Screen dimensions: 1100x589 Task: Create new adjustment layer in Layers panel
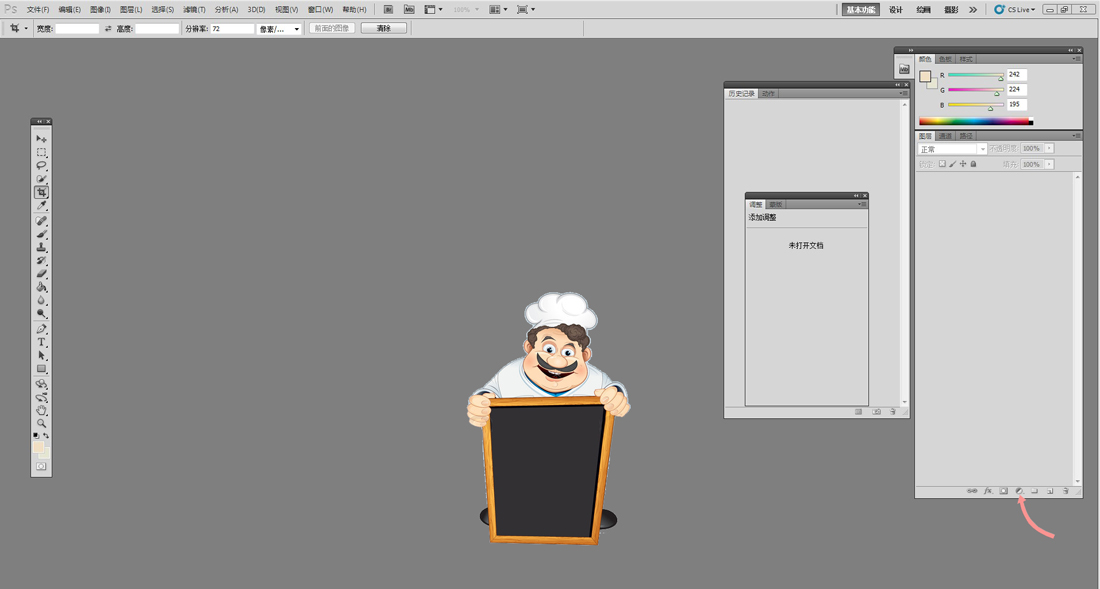coord(1019,491)
